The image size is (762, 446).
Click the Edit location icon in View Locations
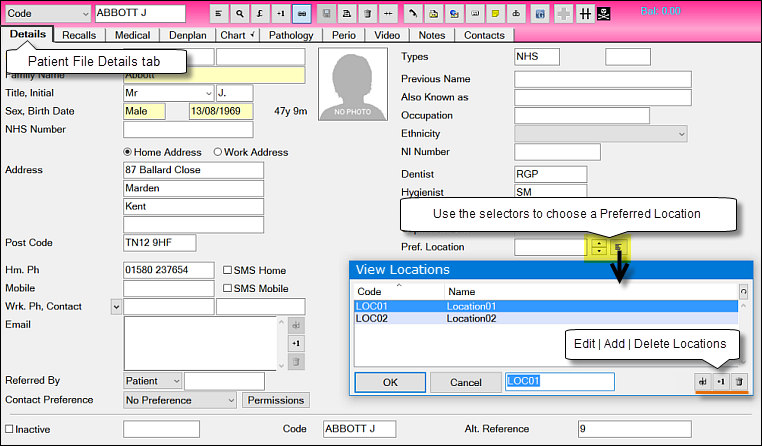(x=703, y=382)
